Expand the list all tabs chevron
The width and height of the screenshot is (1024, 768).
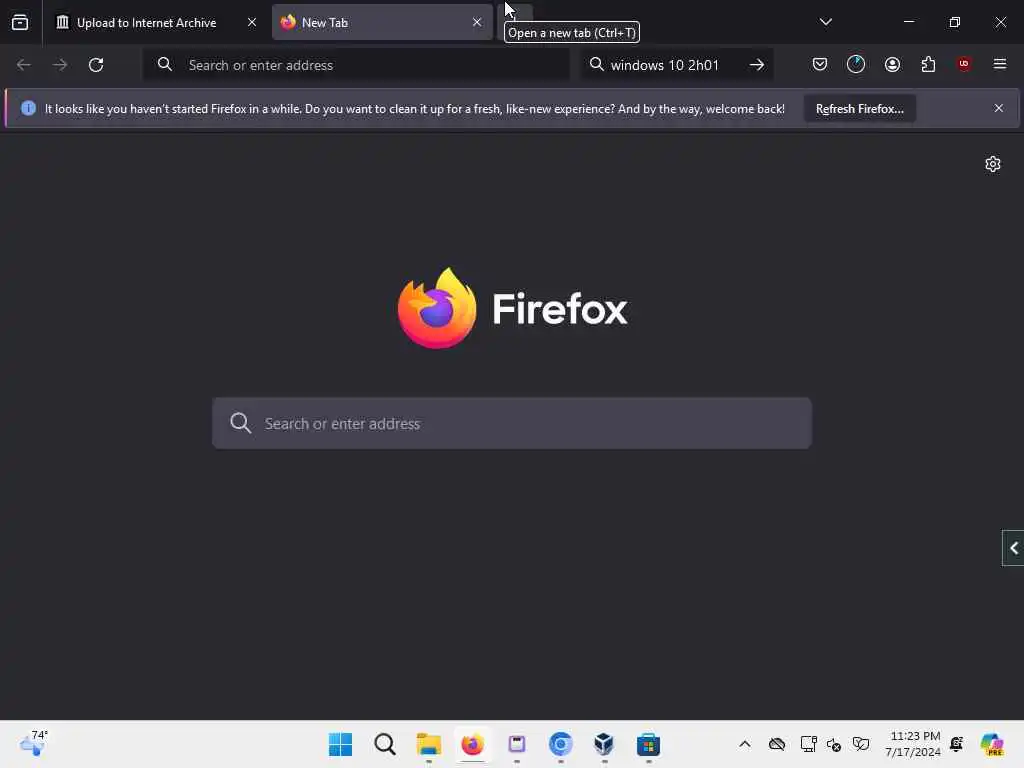[x=825, y=22]
